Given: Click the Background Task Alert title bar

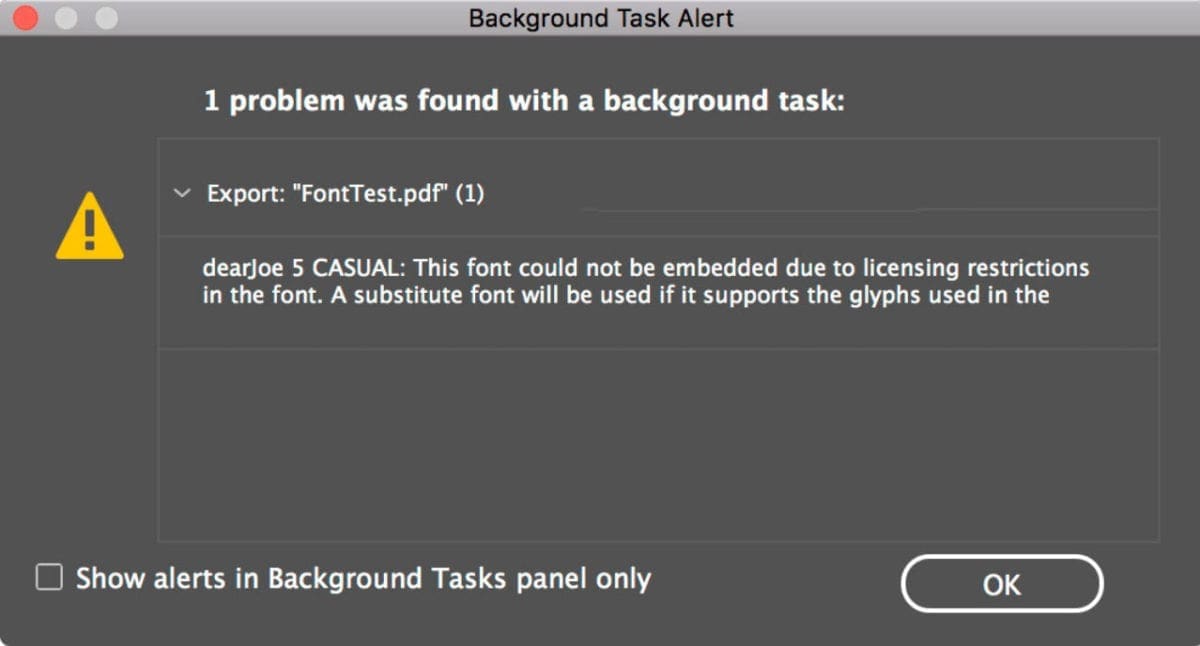Looking at the screenshot, I should (601, 18).
